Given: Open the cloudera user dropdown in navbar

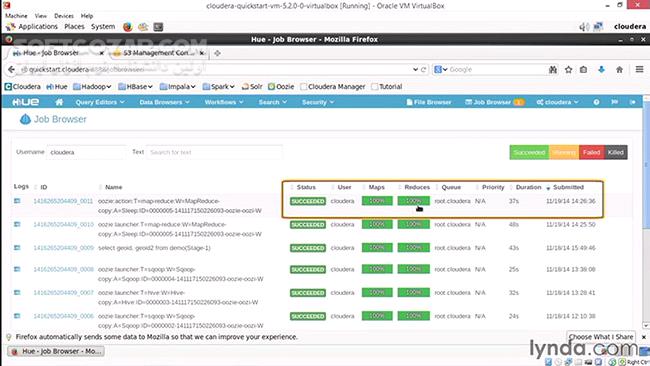Looking at the screenshot, I should (x=557, y=102).
